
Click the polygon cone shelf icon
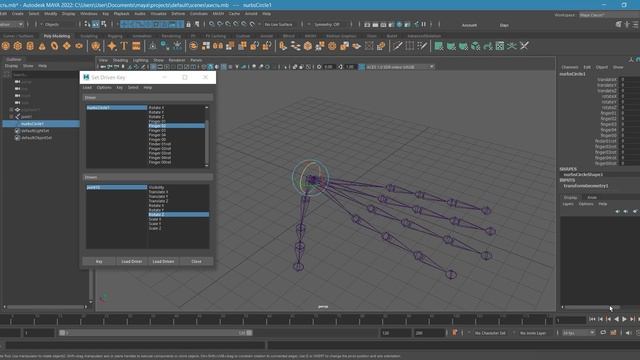click(x=42, y=46)
